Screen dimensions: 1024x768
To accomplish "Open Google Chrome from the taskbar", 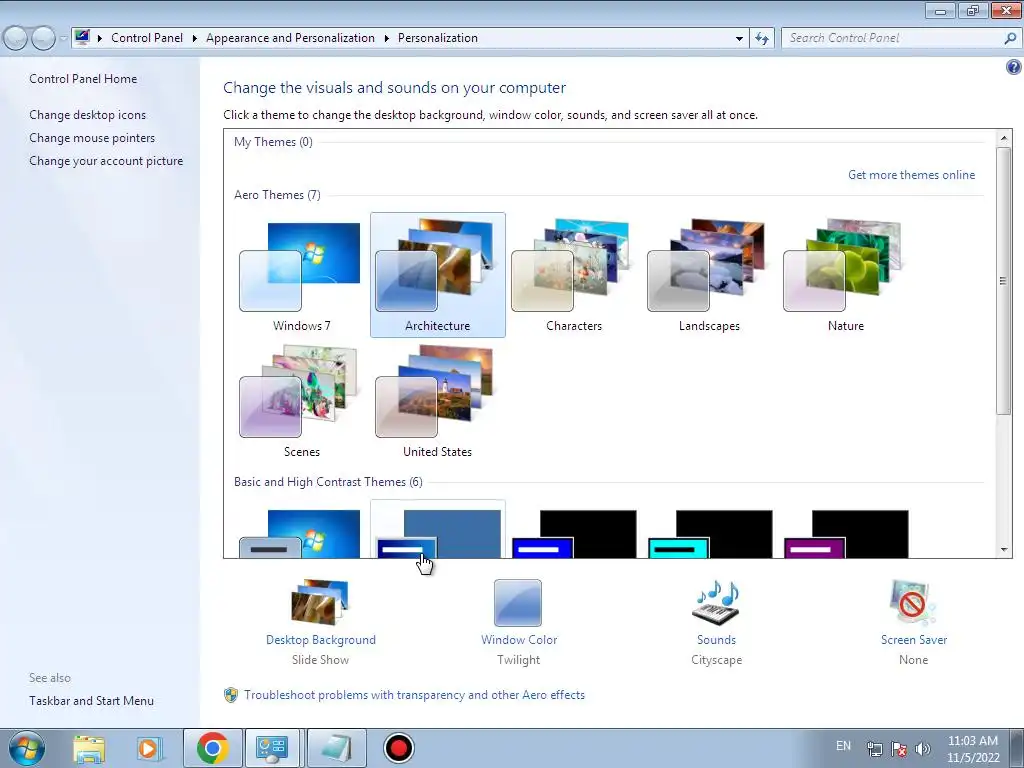I will [213, 748].
